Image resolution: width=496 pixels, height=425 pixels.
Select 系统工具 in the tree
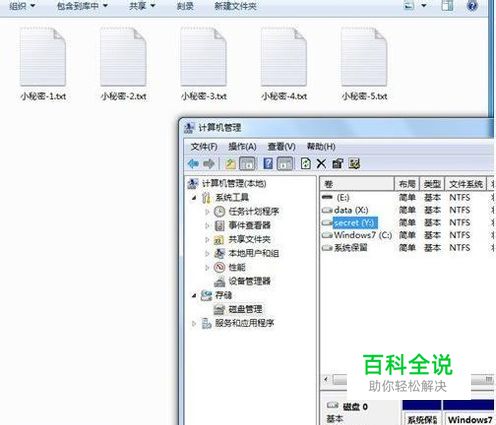[x=232, y=197]
